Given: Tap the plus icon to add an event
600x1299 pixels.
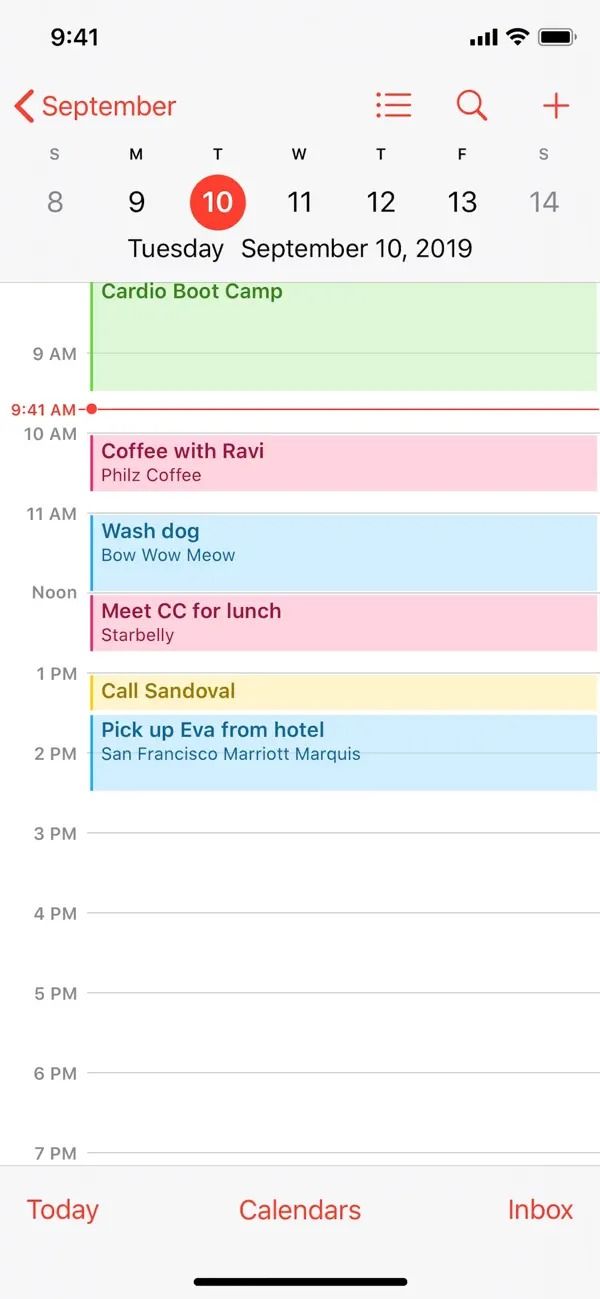Looking at the screenshot, I should point(556,105).
